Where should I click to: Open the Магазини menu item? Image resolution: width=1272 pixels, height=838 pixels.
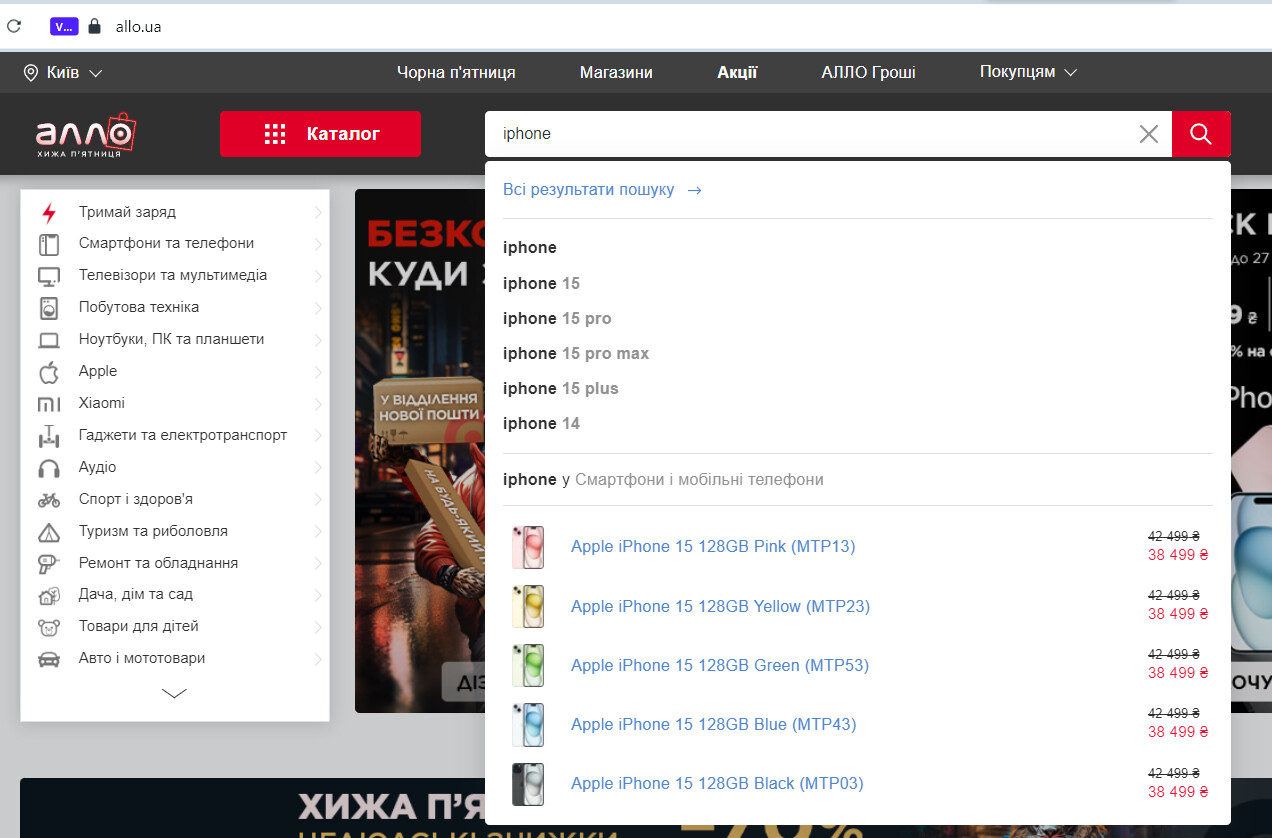[616, 72]
